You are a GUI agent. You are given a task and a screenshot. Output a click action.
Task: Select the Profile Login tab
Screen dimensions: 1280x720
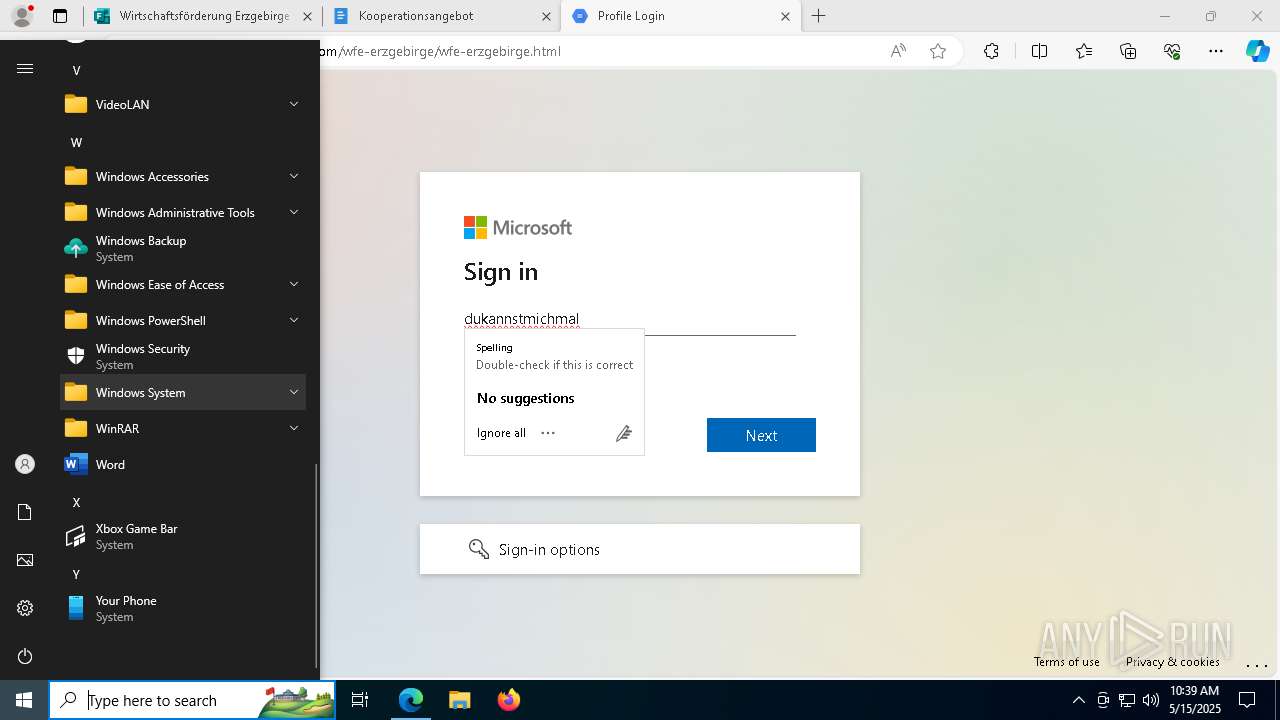coord(680,16)
